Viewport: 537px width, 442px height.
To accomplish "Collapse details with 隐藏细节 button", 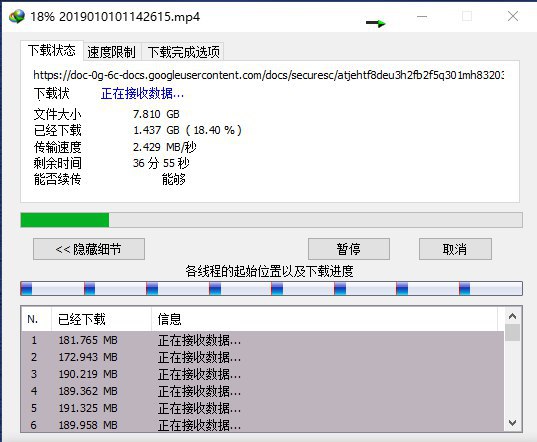I will click(x=89, y=249).
